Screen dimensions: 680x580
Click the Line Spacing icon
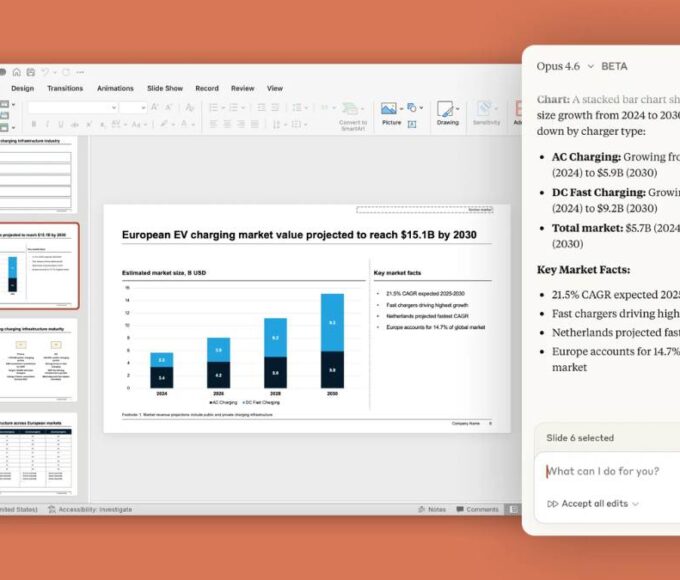point(297,107)
